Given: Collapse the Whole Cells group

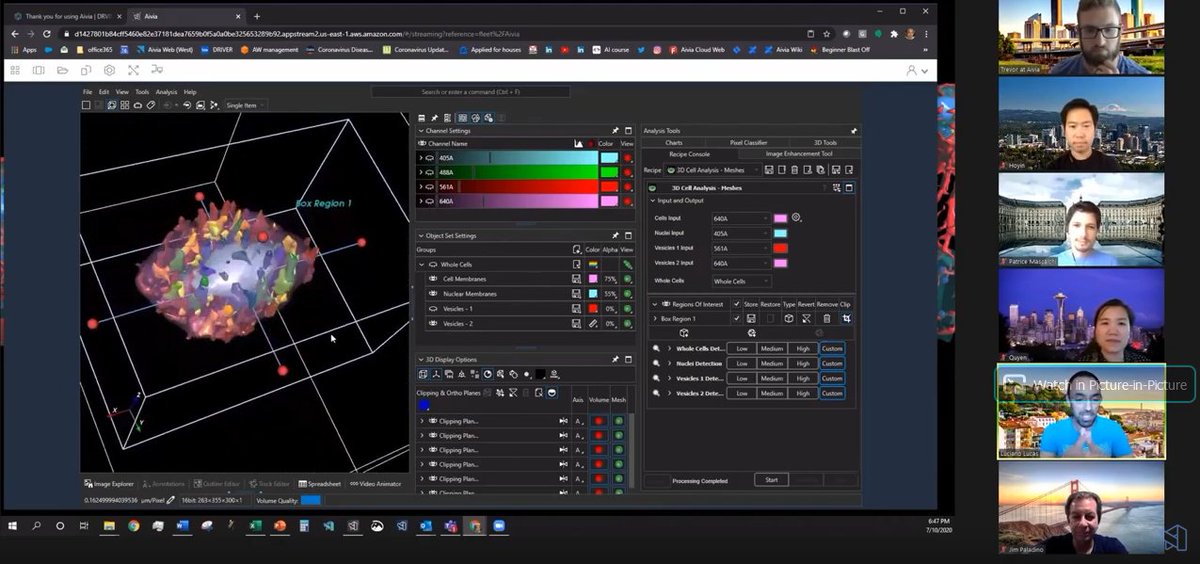Looking at the screenshot, I should tap(422, 264).
